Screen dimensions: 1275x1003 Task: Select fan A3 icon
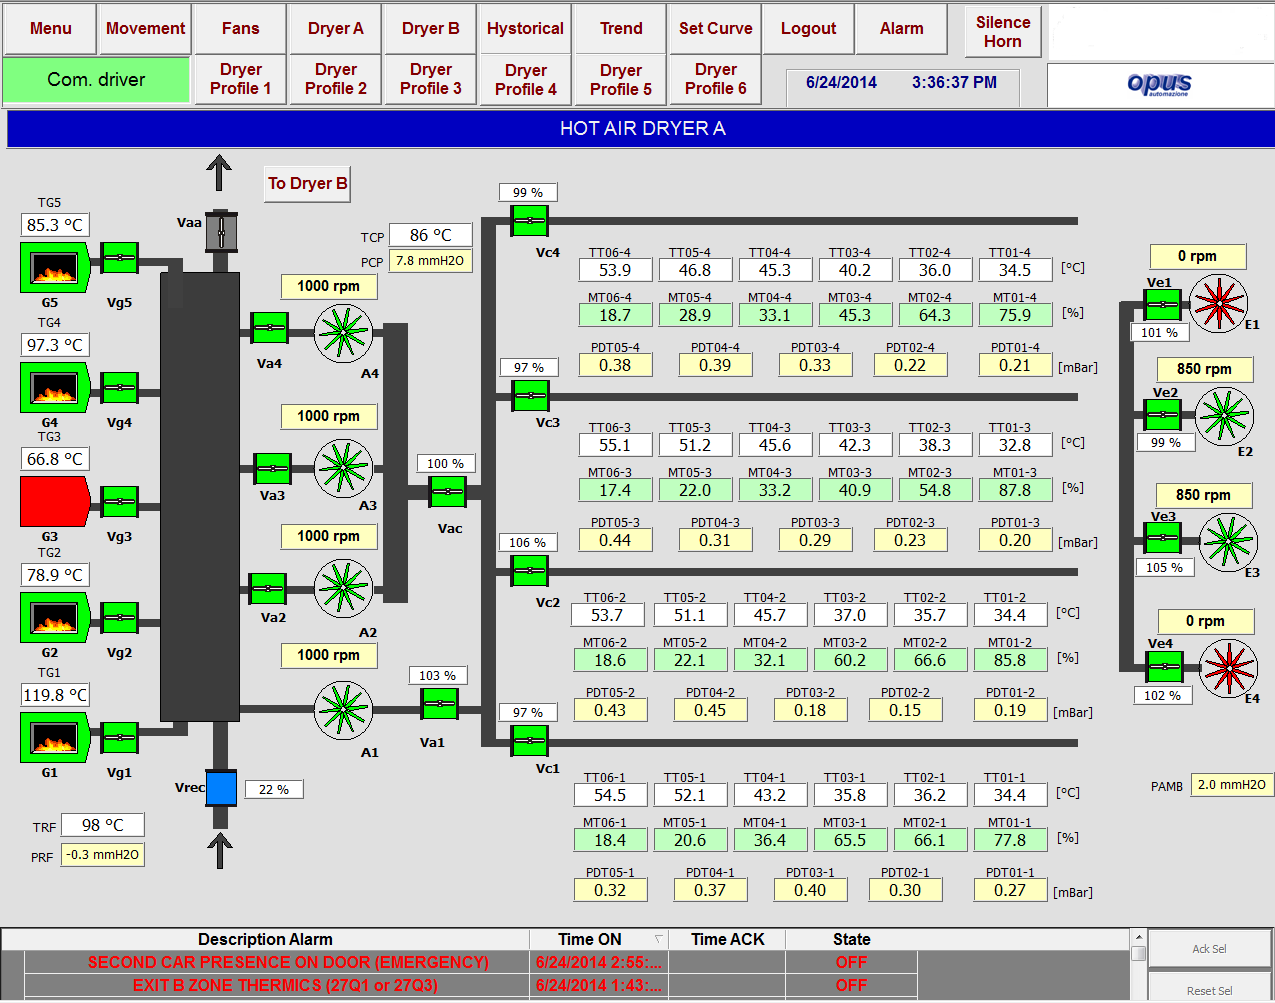point(344,468)
